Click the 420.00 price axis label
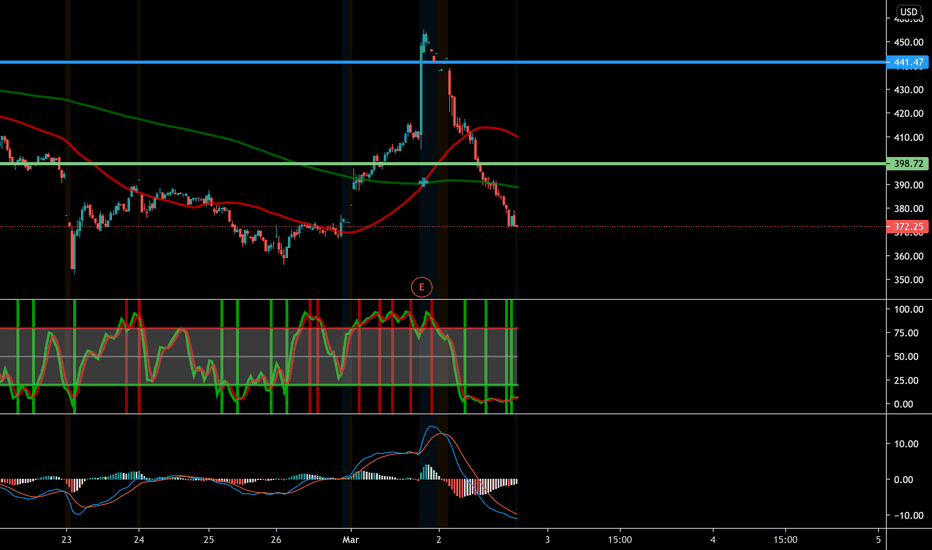 tap(909, 114)
